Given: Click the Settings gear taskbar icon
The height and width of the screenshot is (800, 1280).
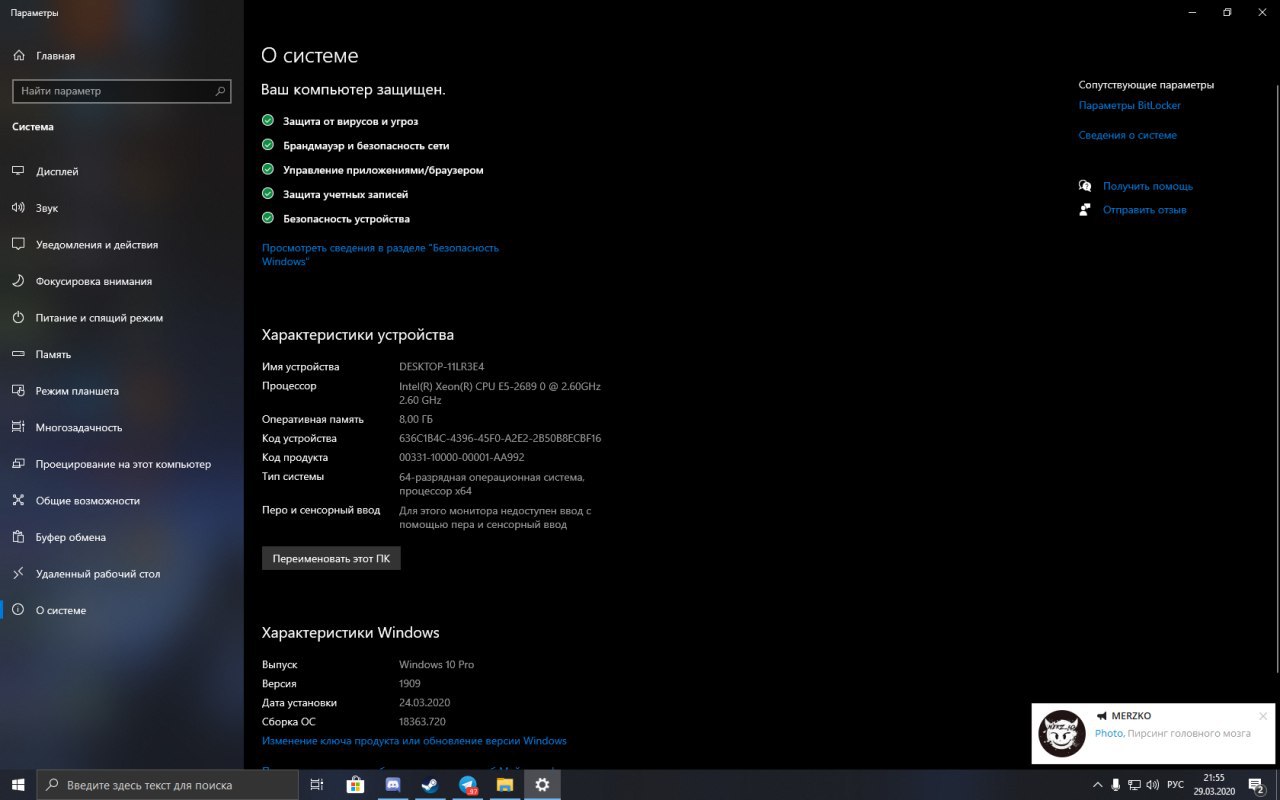Looking at the screenshot, I should (542, 785).
